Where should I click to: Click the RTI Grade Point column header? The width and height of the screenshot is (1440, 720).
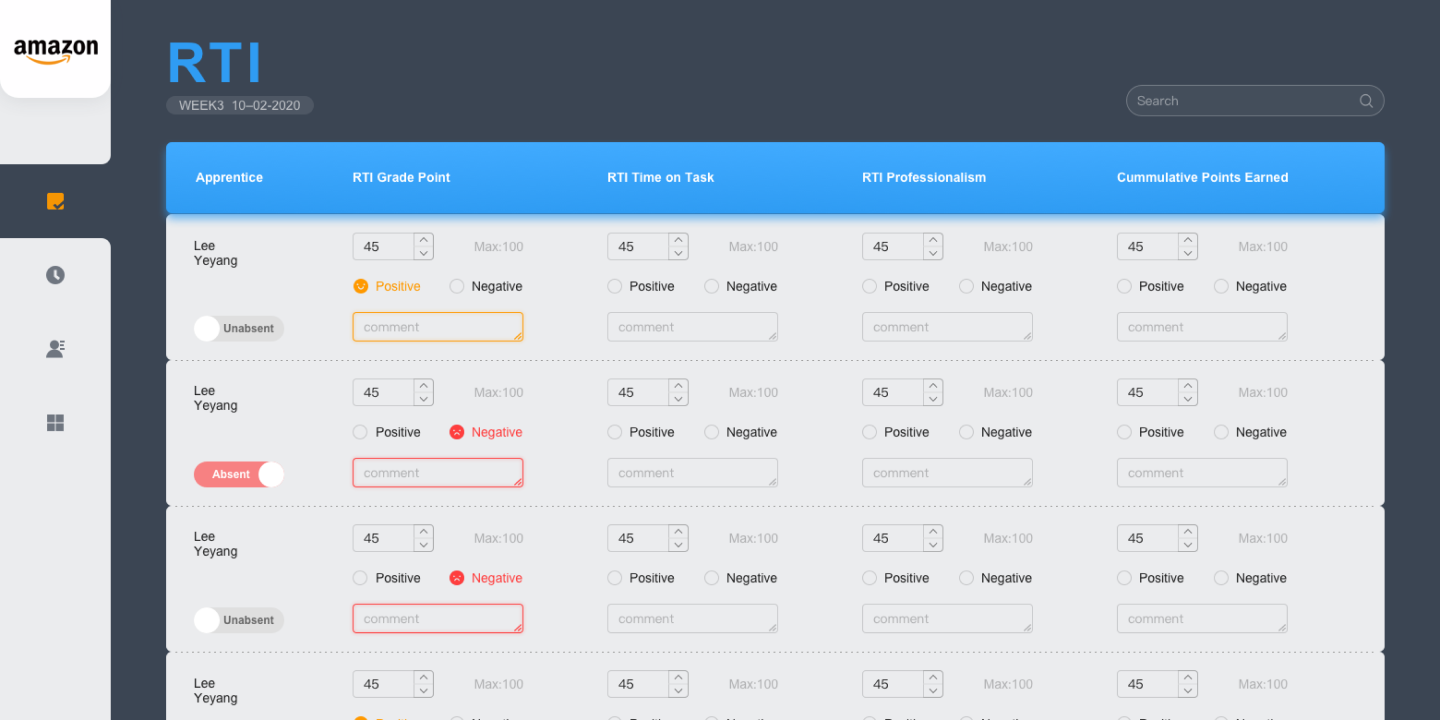pos(401,178)
